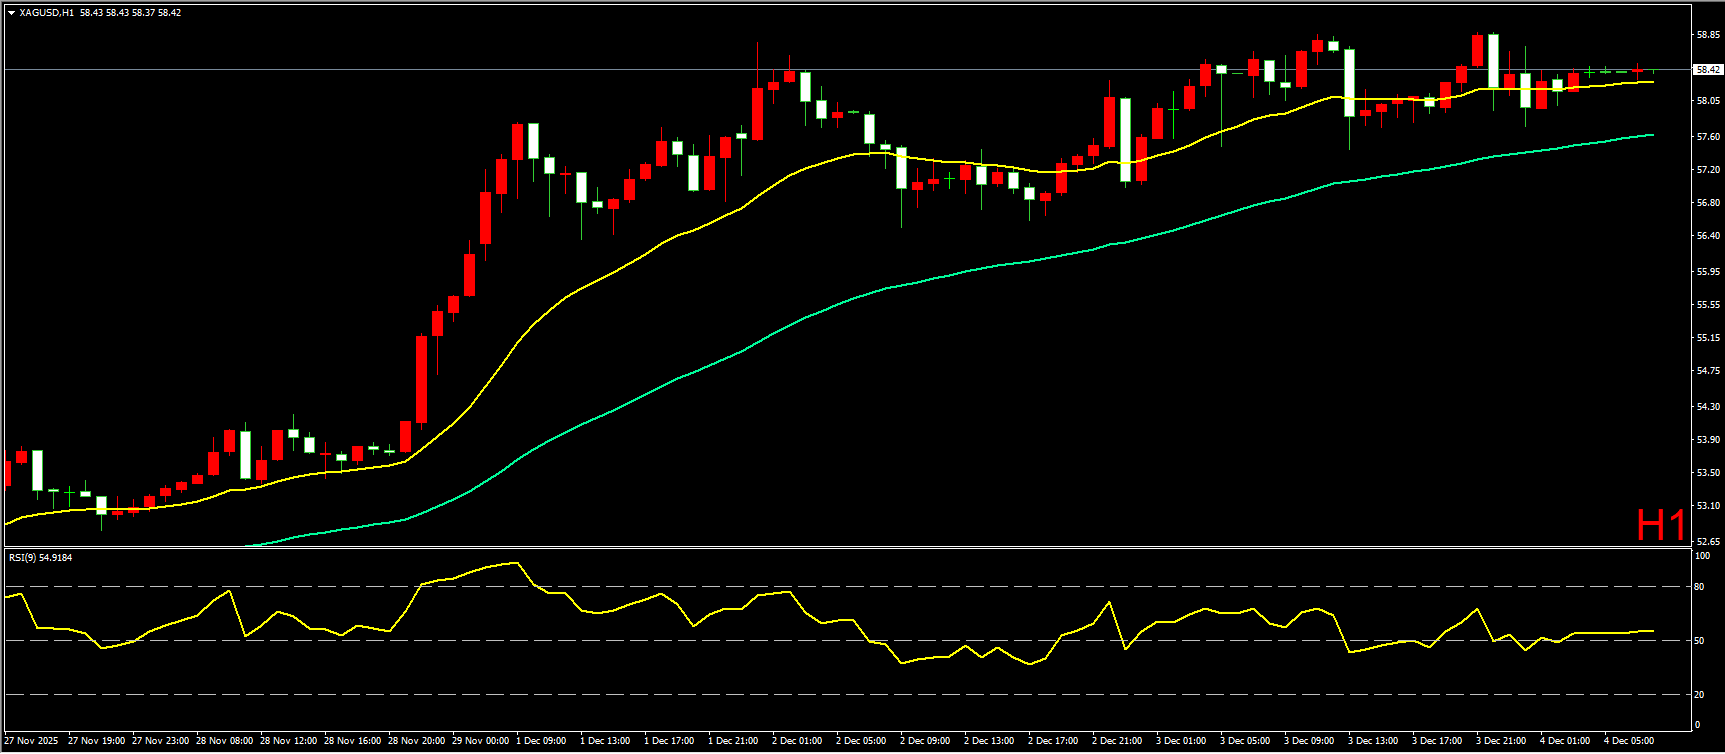Viewport: 1725px width, 754px height.
Task: Click the RSI(9) 54.9184 indicator label
Action: click(40, 557)
